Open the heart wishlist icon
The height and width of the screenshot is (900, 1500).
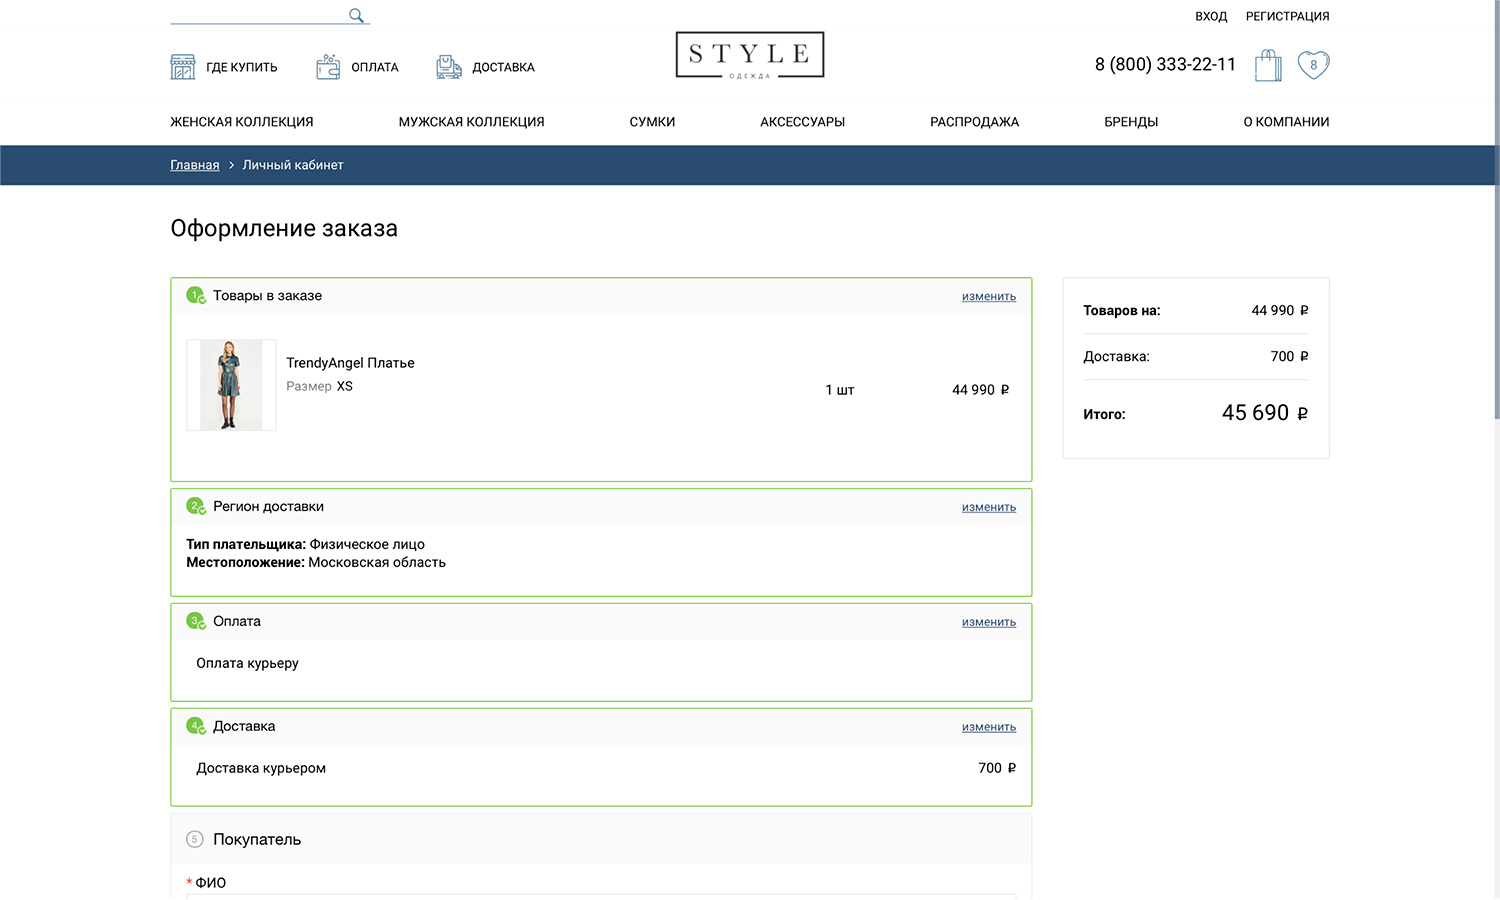[1313, 65]
